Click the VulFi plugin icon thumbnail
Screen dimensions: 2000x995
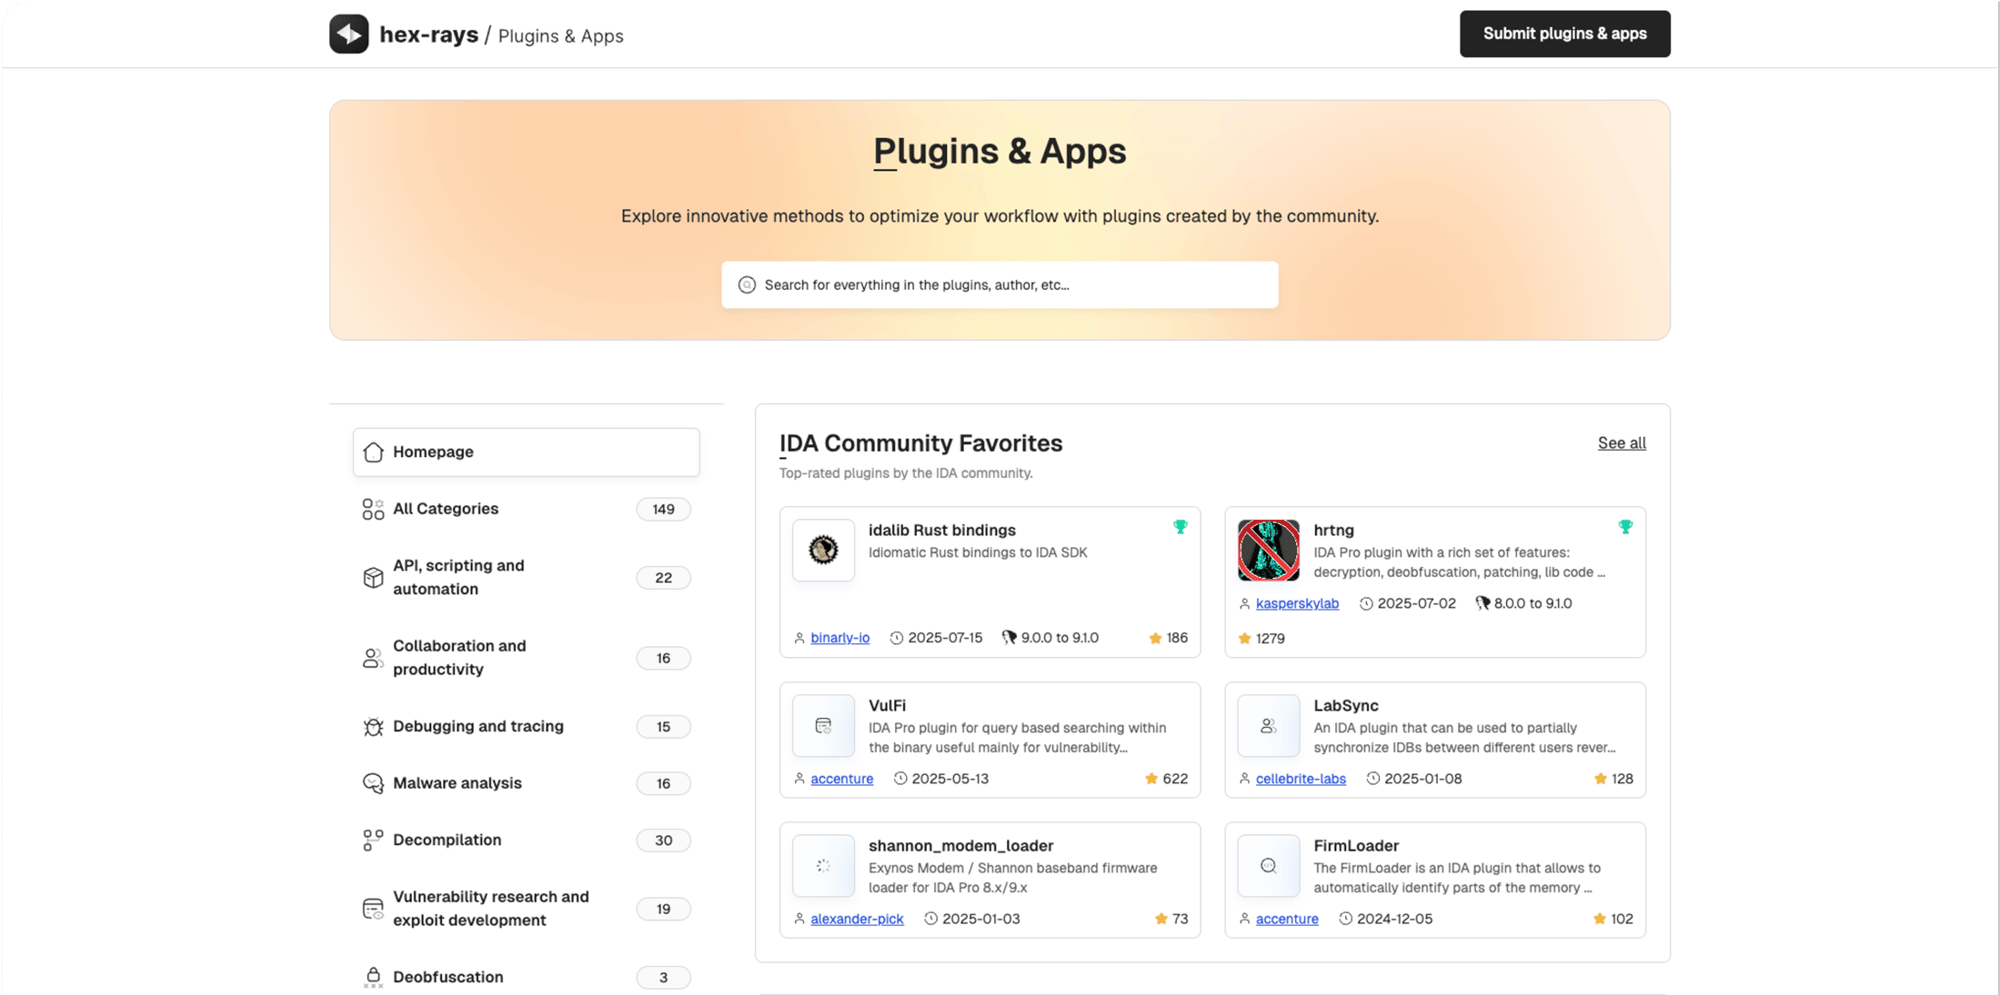point(822,725)
